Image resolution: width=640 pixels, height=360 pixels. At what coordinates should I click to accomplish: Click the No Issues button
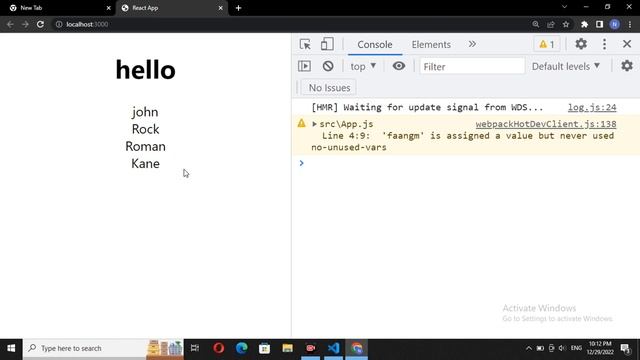click(329, 87)
